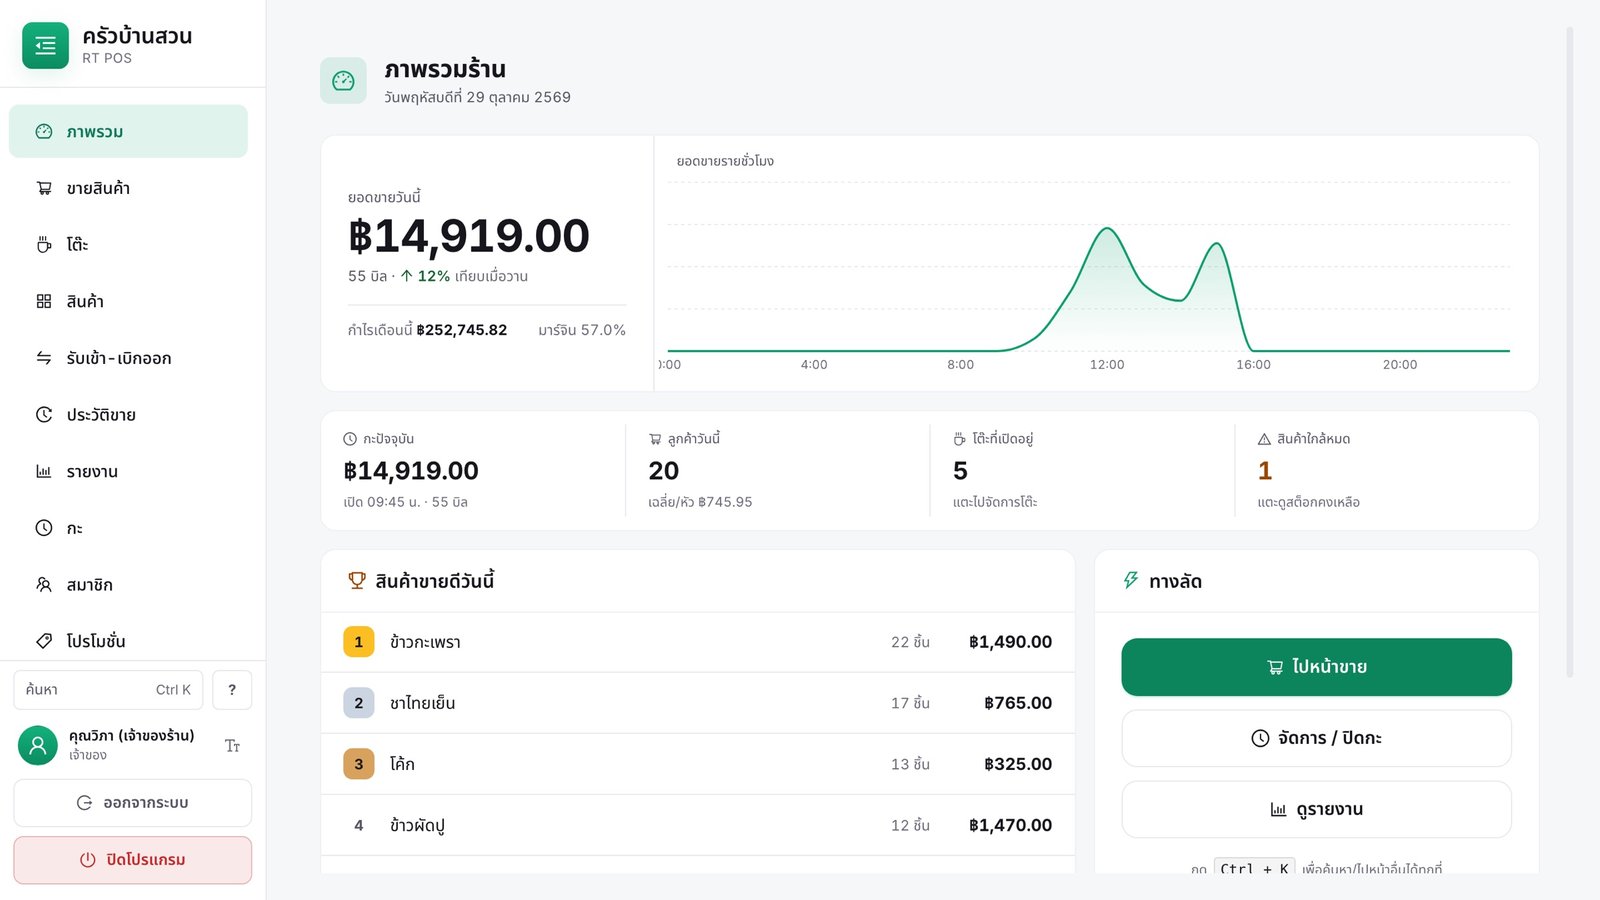This screenshot has width=1600, height=900.
Task: Click the ฿14,919.00 today sales total
Action: pos(469,236)
